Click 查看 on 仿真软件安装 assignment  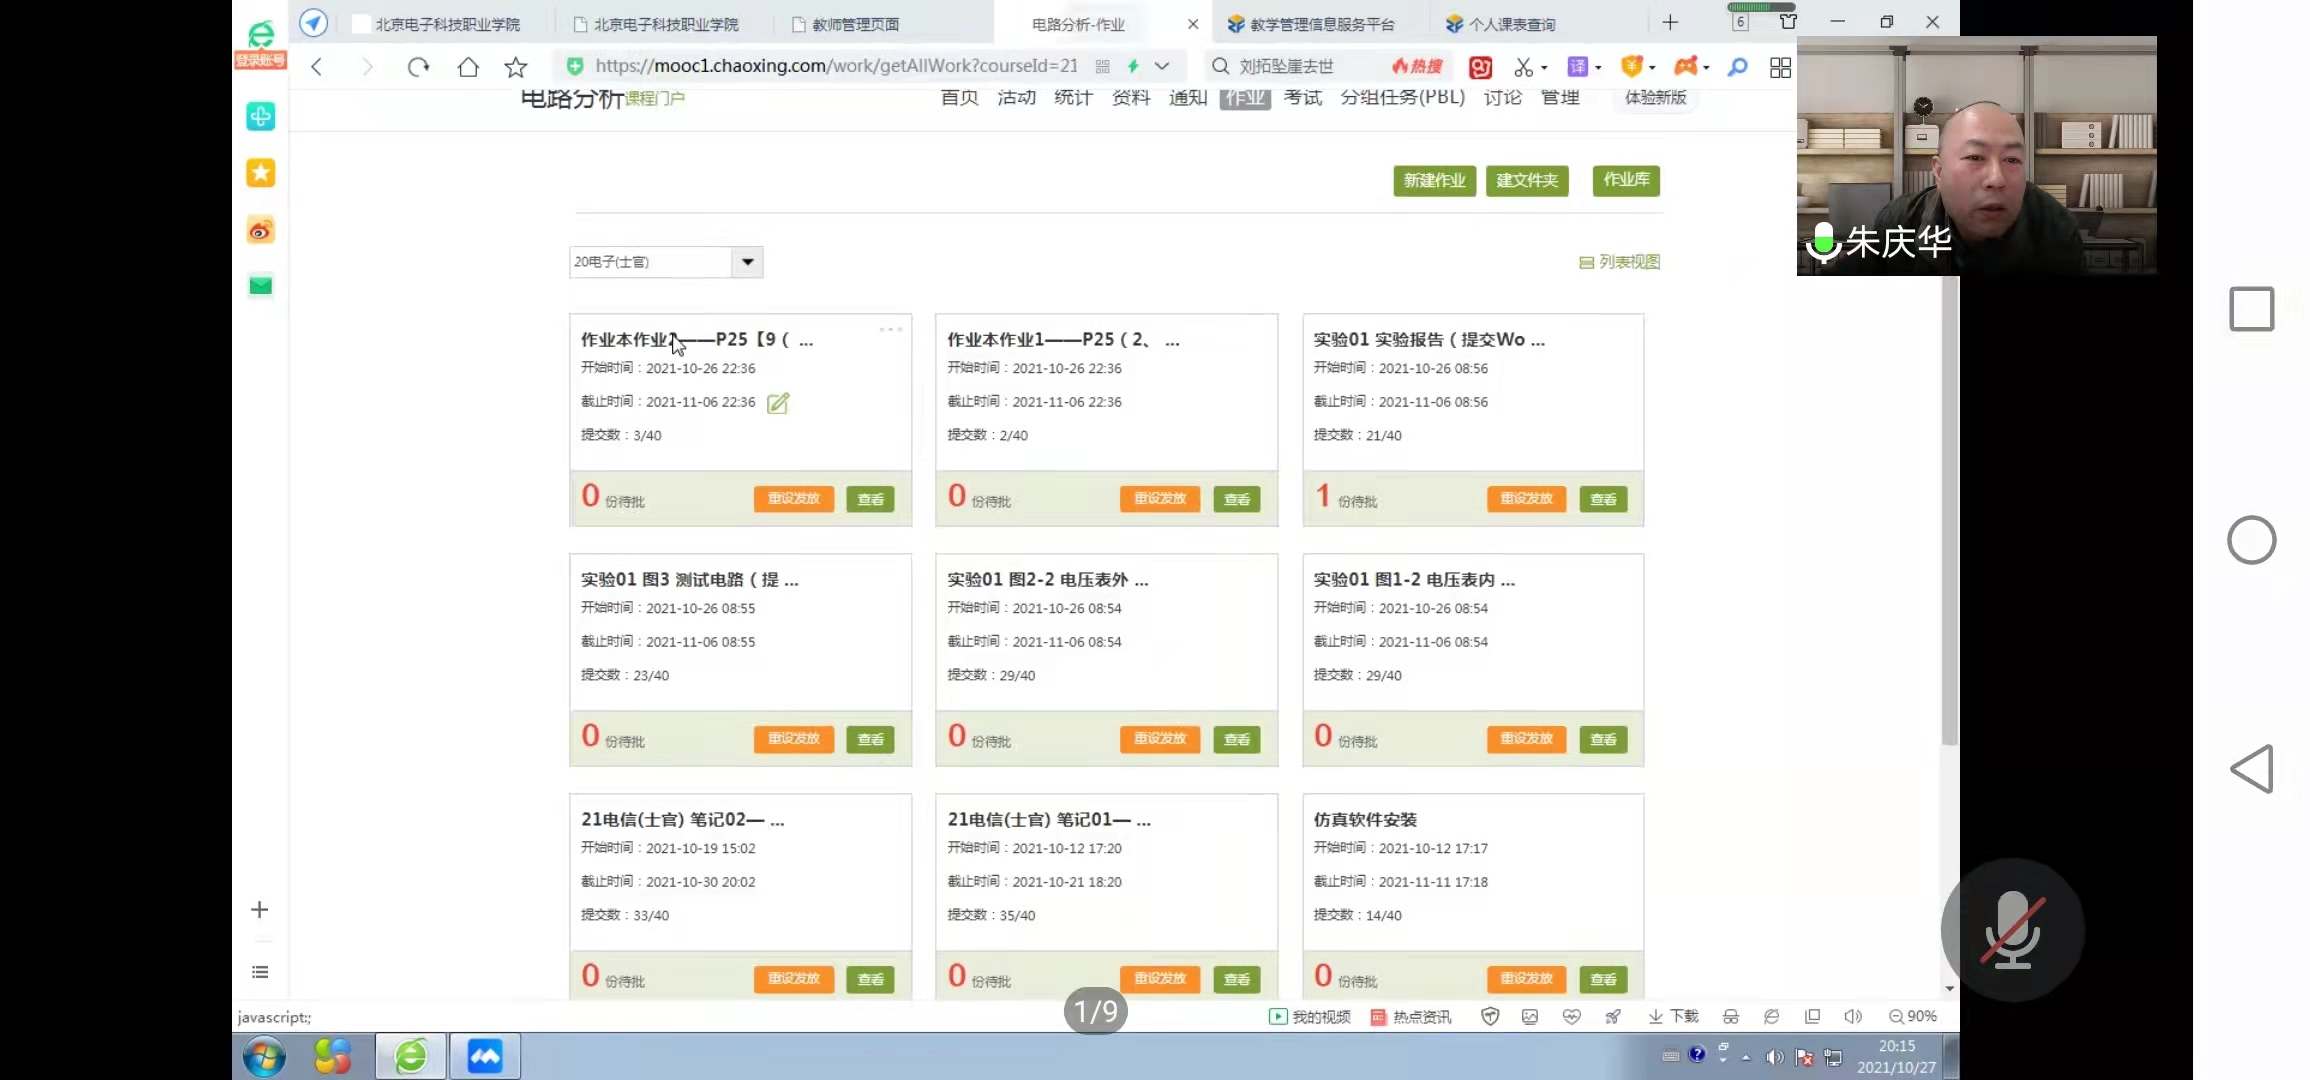[1603, 979]
